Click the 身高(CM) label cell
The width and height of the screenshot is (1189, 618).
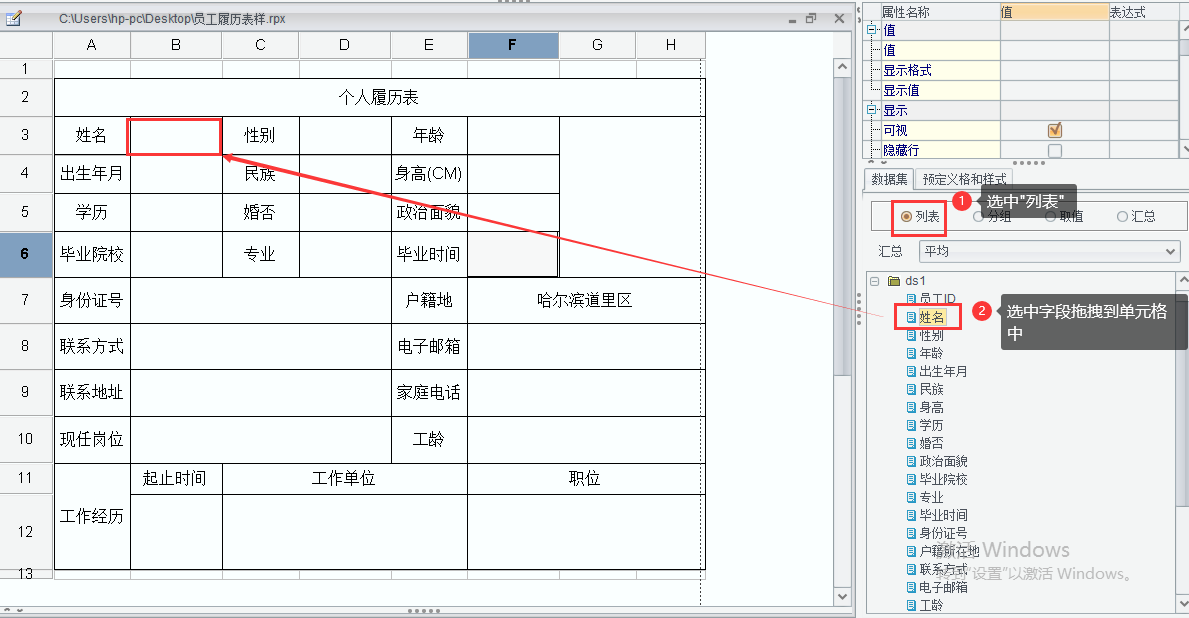pyautogui.click(x=428, y=174)
